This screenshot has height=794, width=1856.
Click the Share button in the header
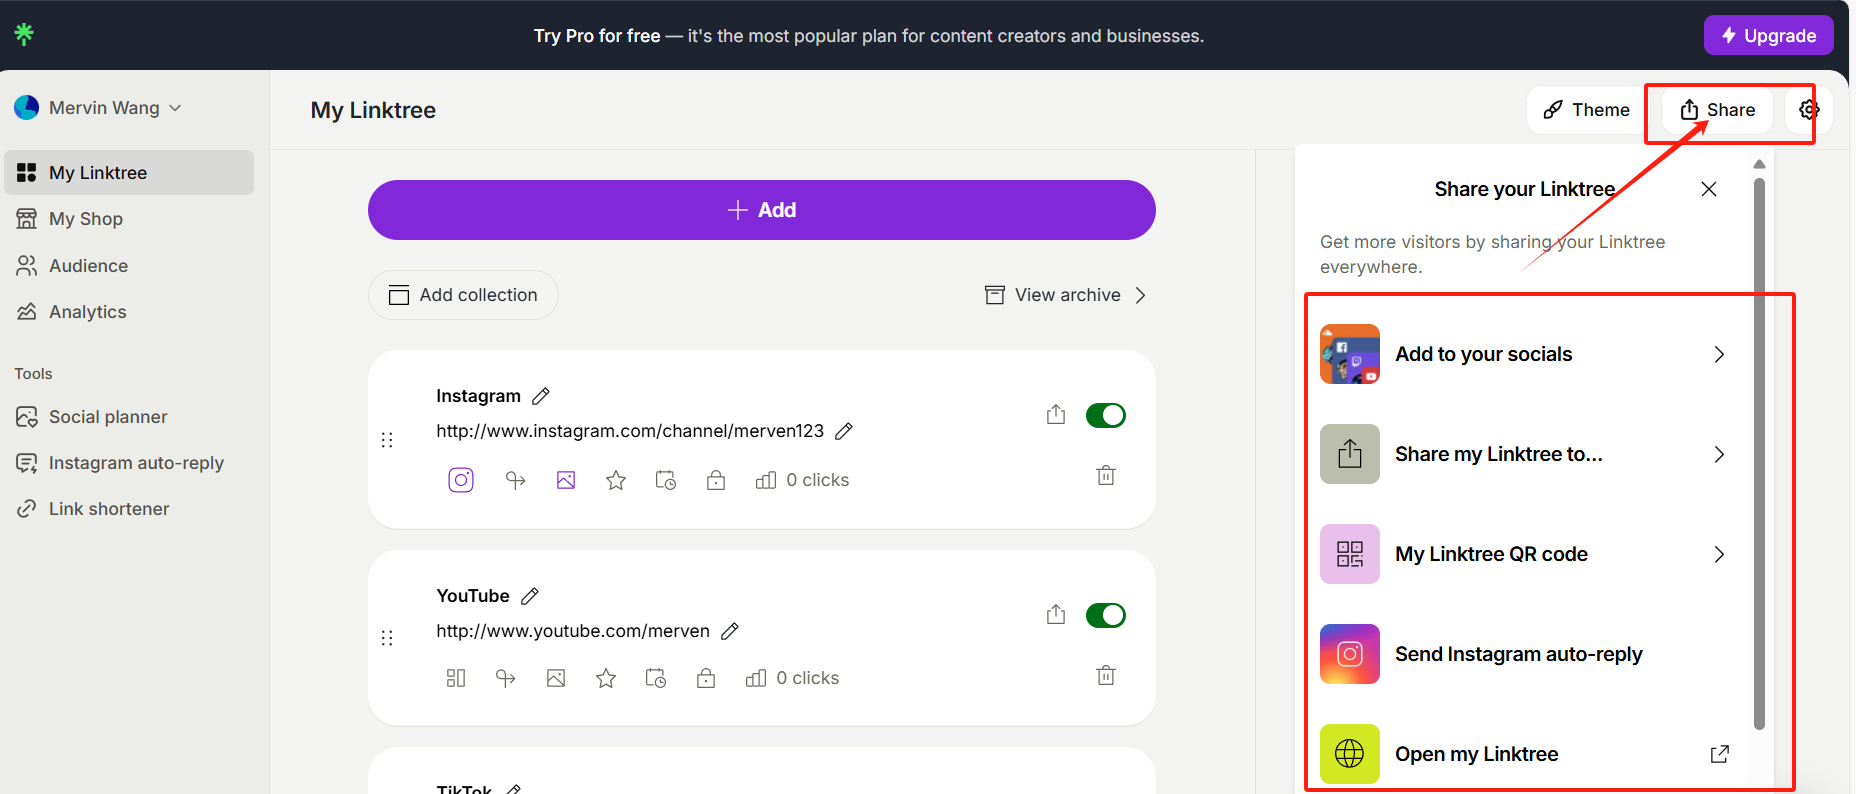tap(1717, 110)
